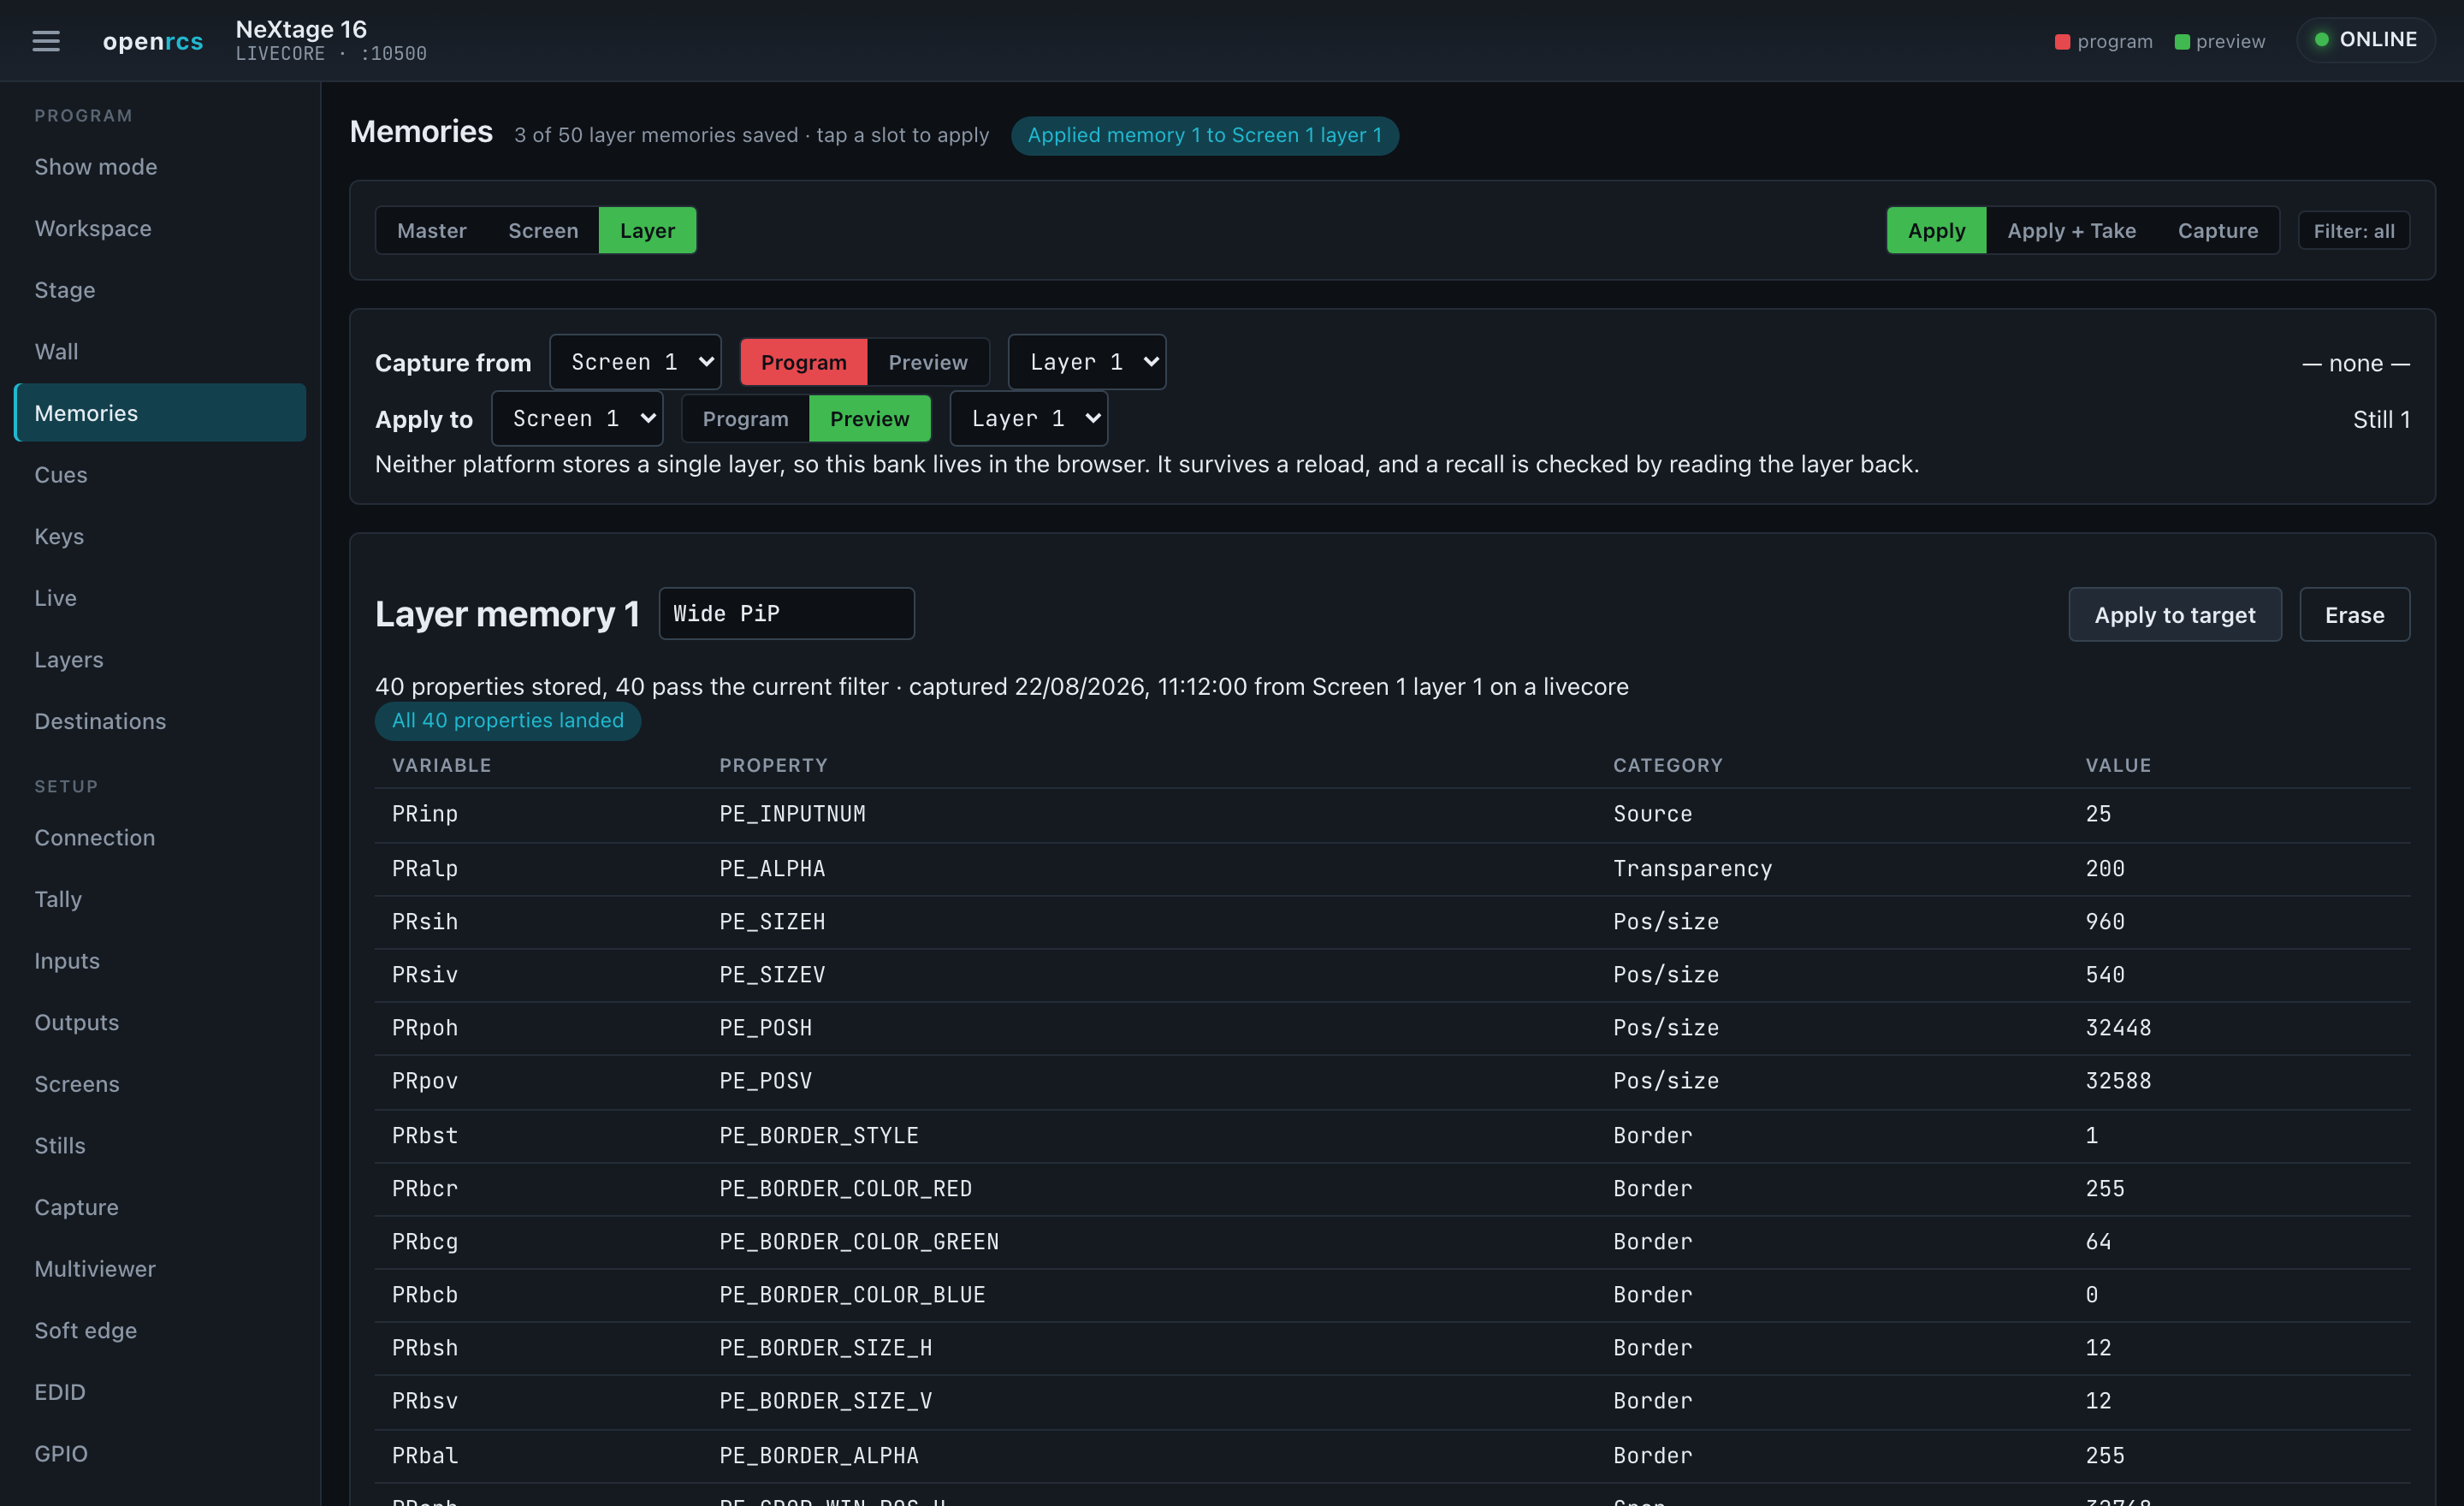
Task: Open the GPIO page
Action: pos(160,1453)
